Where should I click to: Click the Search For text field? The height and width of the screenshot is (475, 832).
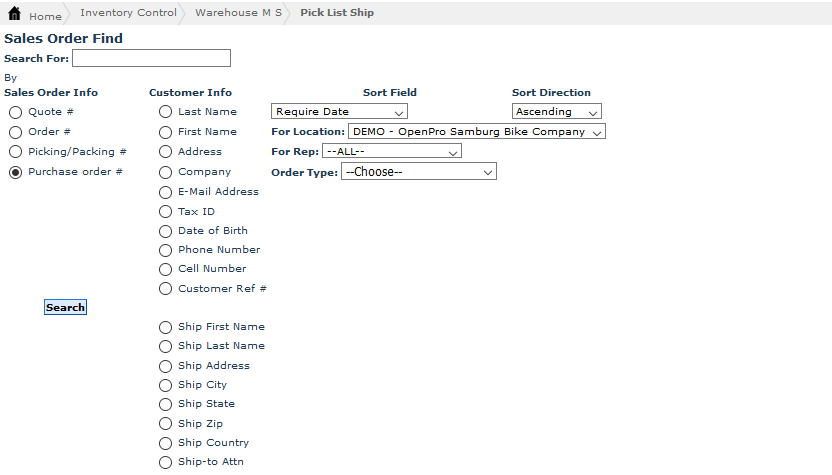(151, 58)
